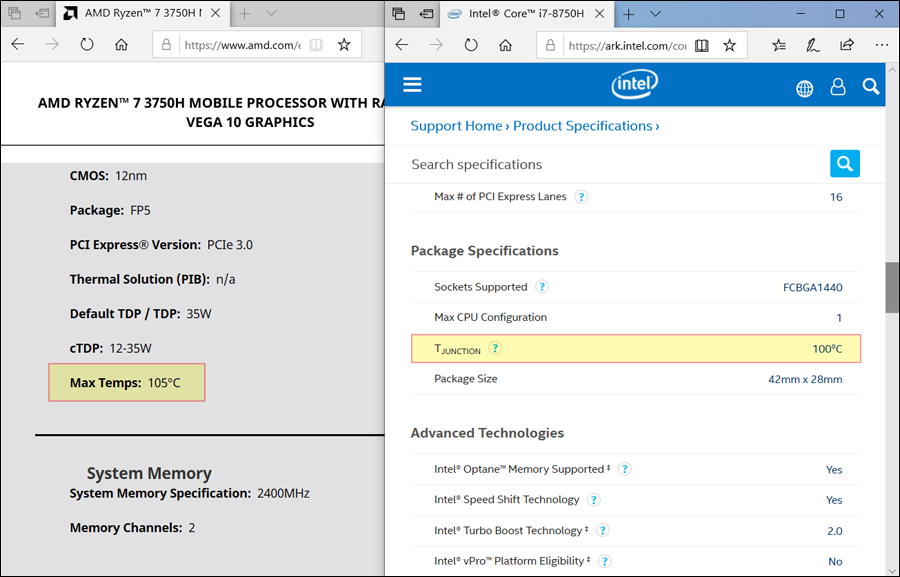The height and width of the screenshot is (577, 900).
Task: Click the blue search specifications button
Action: [x=845, y=163]
